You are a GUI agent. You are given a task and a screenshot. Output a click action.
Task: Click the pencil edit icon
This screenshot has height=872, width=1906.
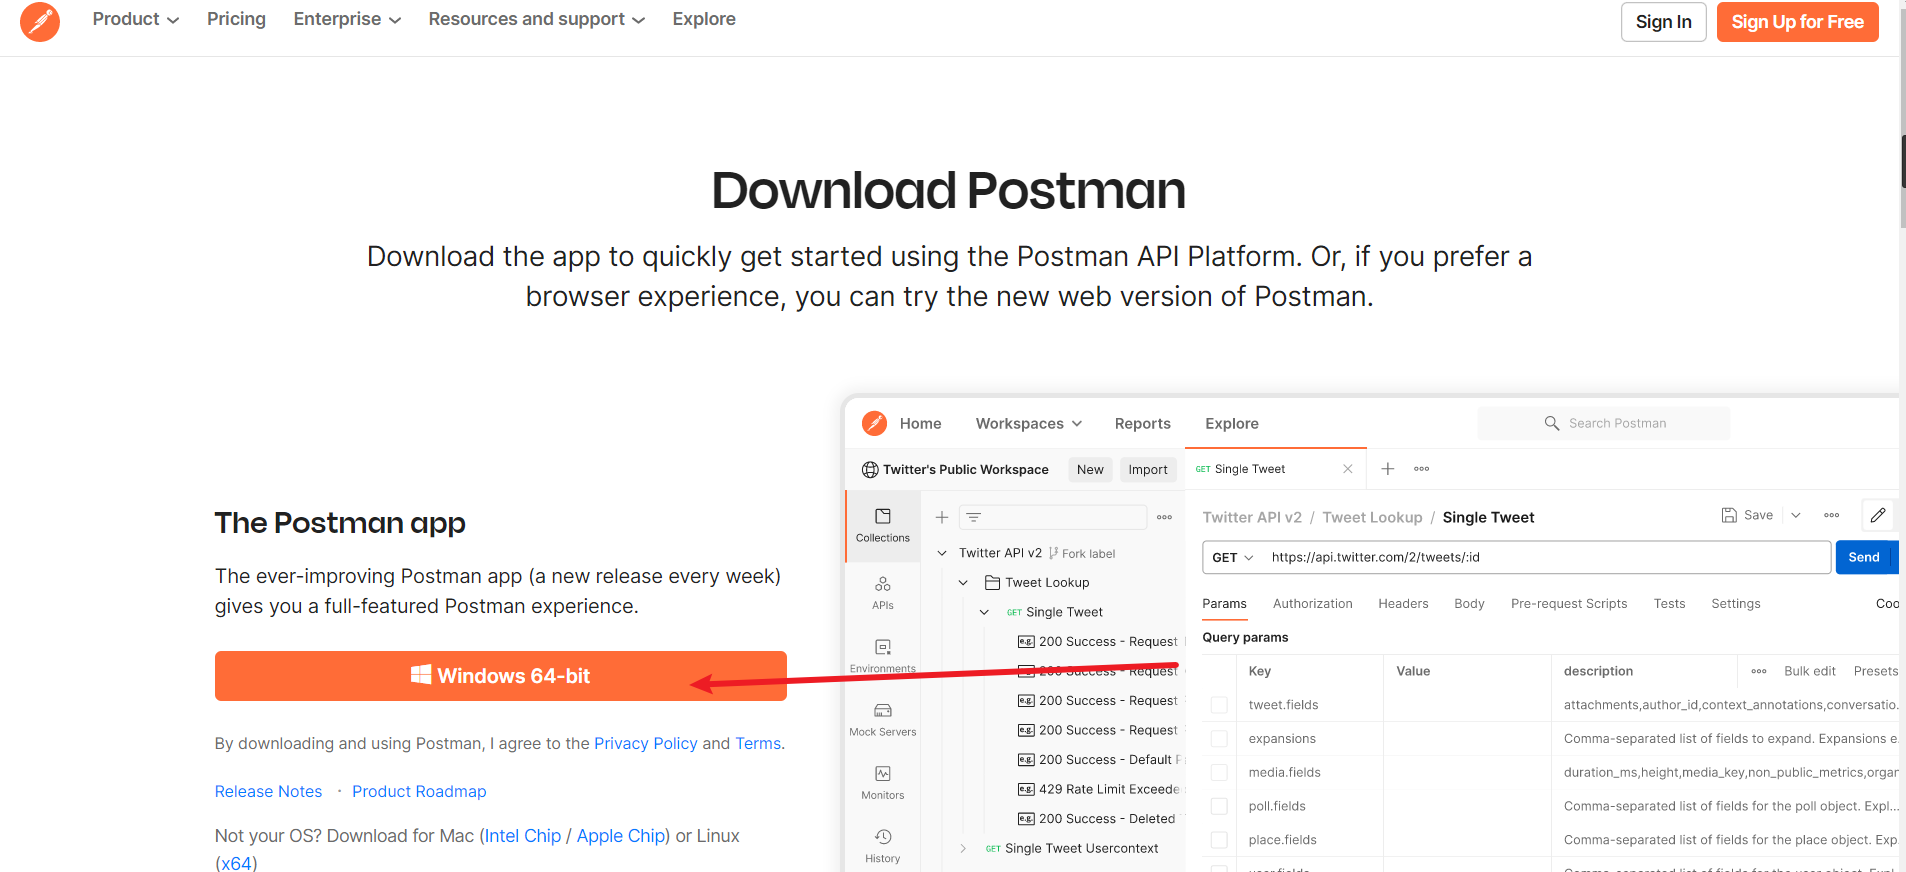click(1878, 515)
